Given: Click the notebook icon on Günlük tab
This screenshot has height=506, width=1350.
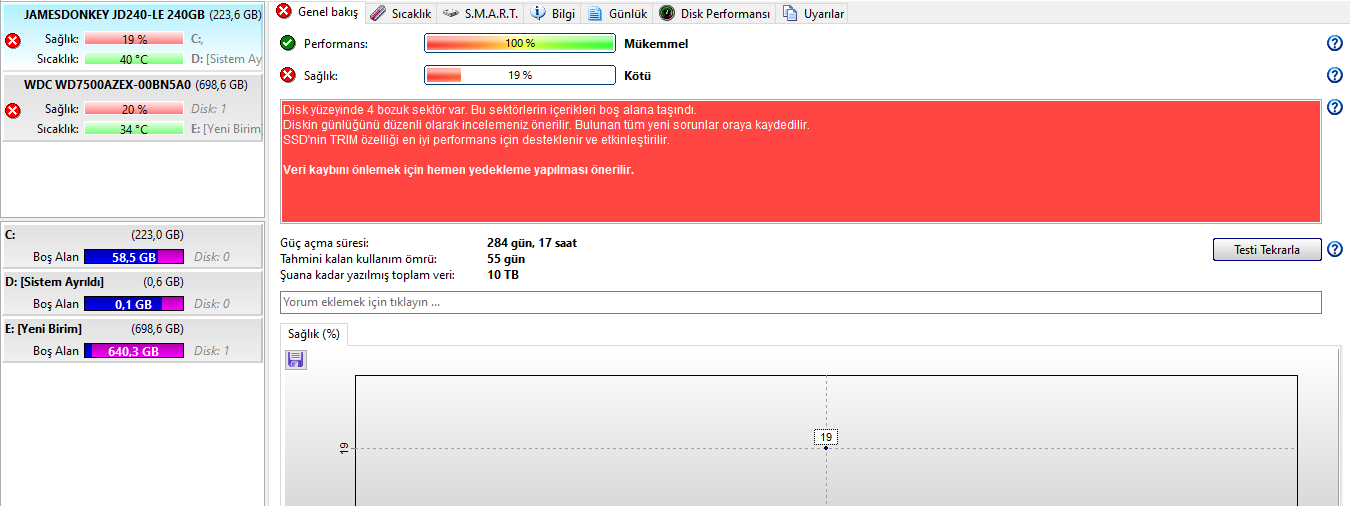Looking at the screenshot, I should tap(595, 13).
